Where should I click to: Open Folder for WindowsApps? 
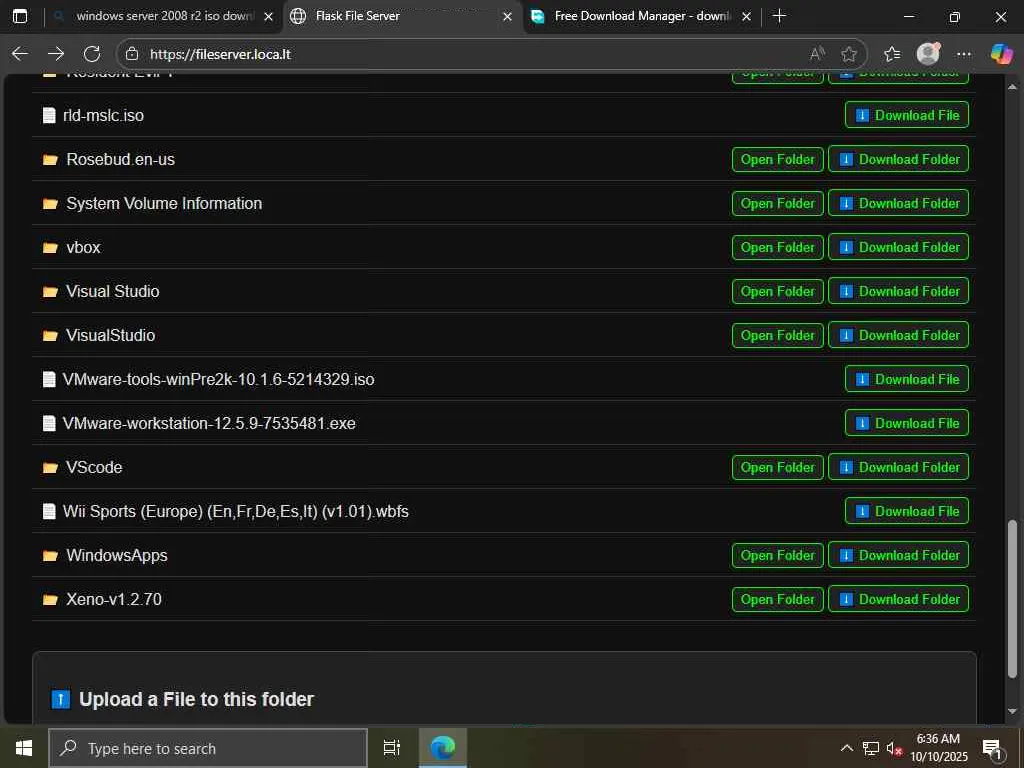click(x=777, y=555)
